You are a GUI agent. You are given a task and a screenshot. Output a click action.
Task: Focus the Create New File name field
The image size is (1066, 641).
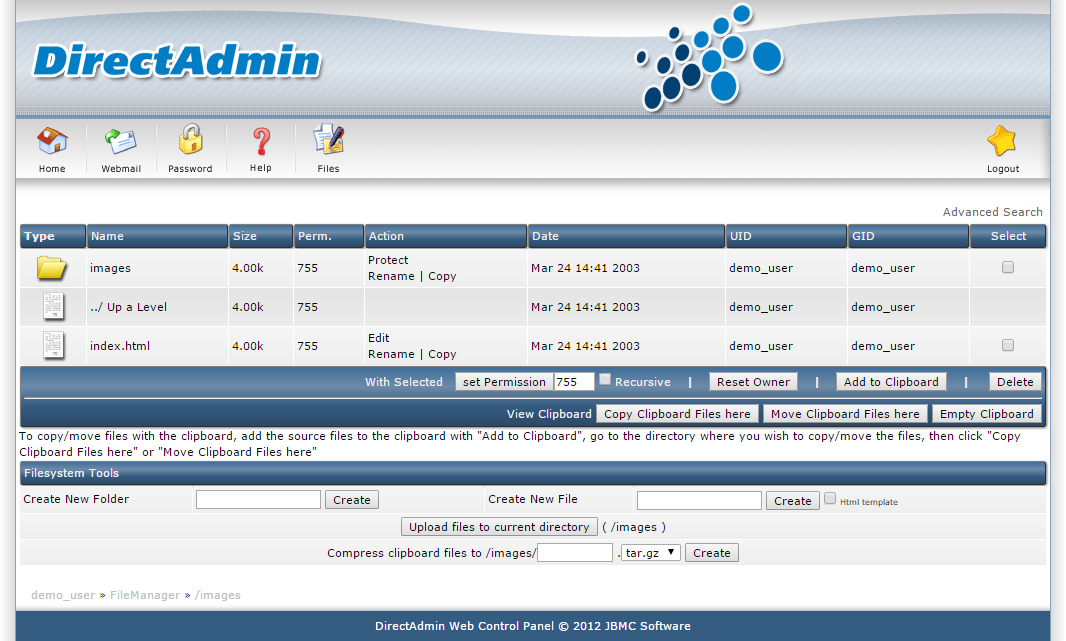699,500
